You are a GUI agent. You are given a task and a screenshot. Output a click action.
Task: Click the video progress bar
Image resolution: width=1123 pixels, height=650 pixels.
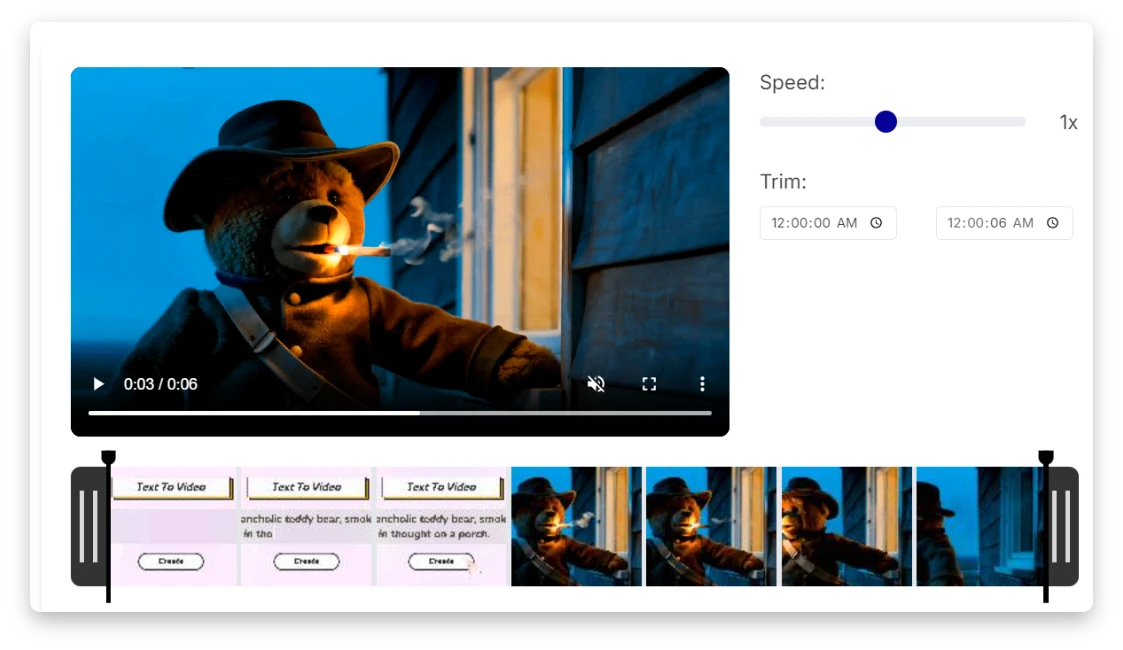(x=400, y=413)
